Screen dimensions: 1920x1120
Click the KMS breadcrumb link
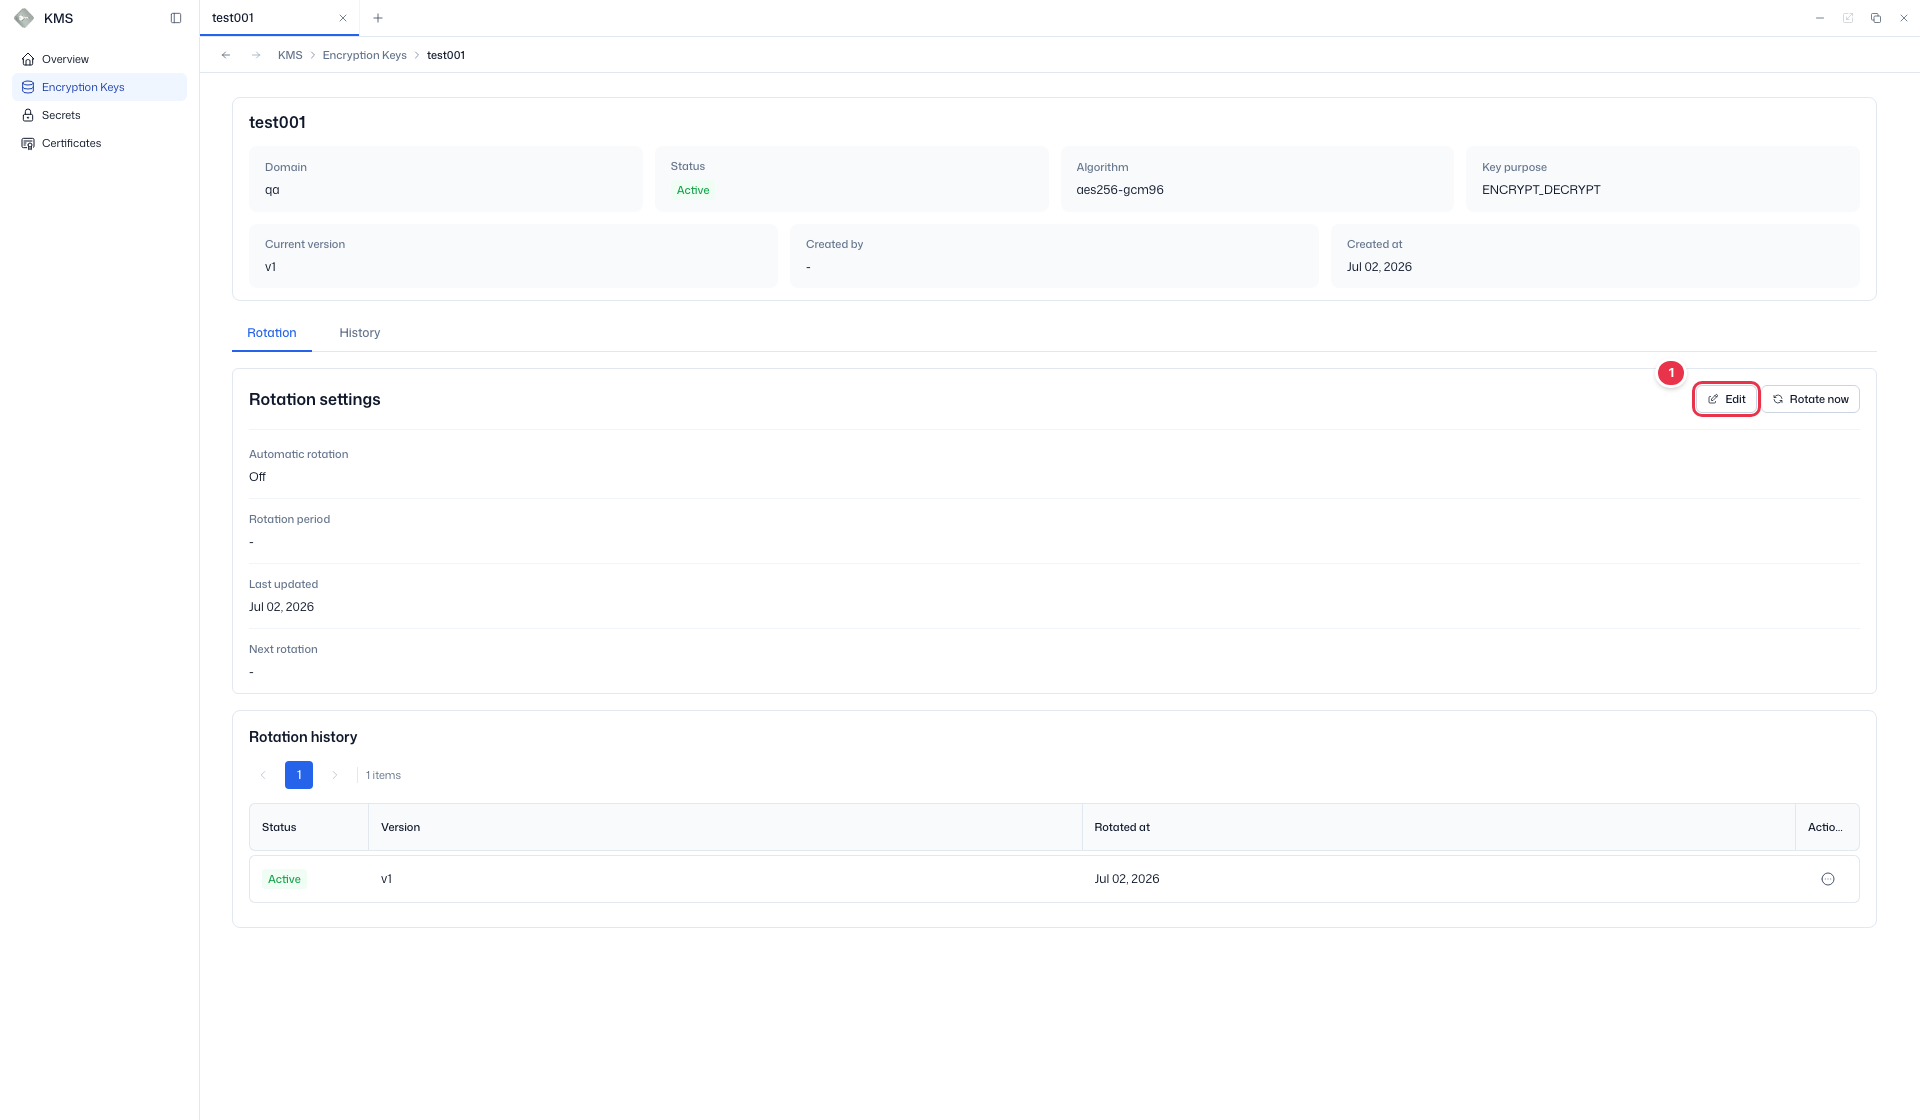pos(290,55)
